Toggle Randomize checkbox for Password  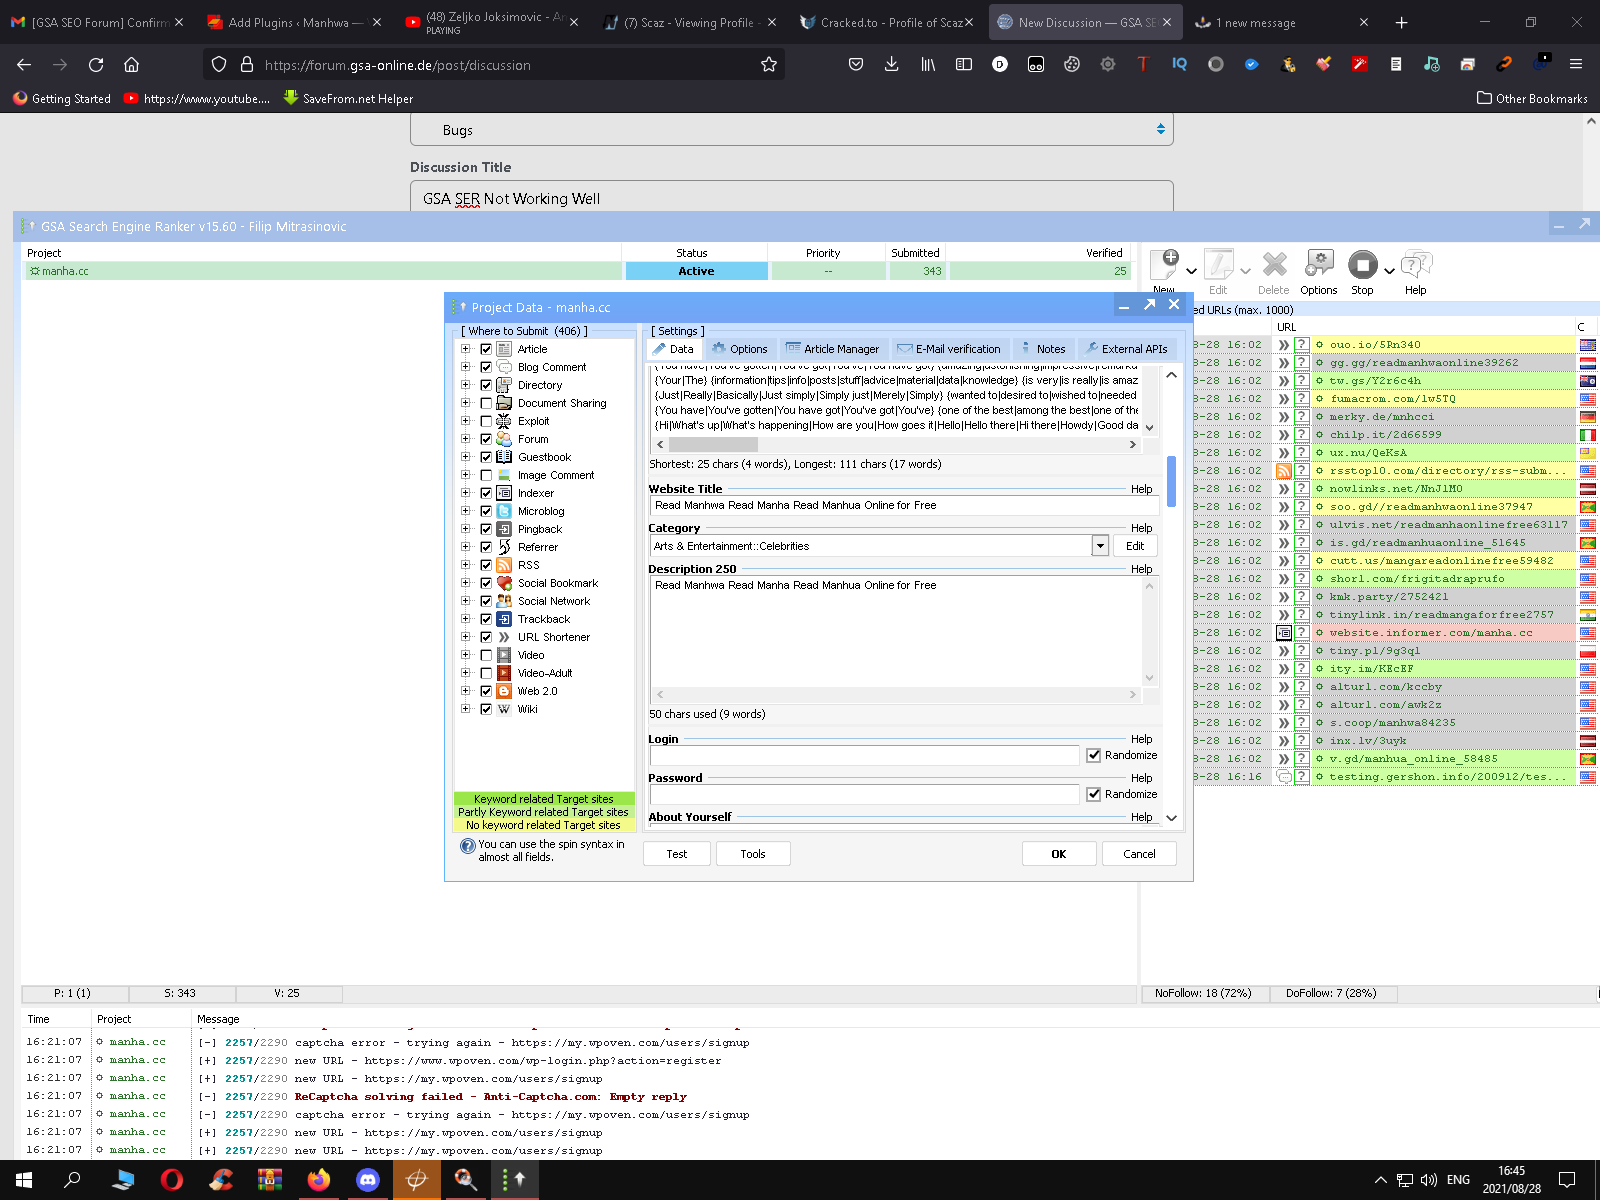(x=1094, y=794)
